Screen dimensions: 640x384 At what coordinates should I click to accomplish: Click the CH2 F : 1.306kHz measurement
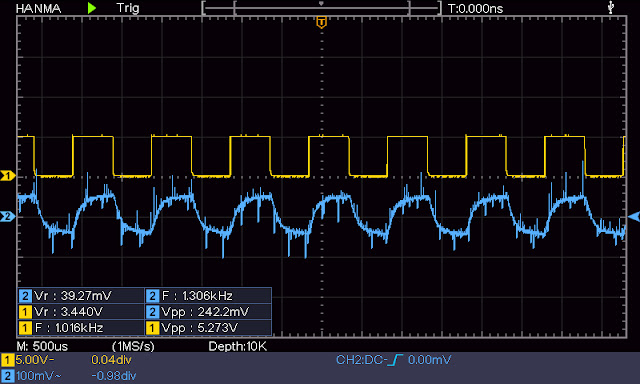pyautogui.click(x=208, y=296)
